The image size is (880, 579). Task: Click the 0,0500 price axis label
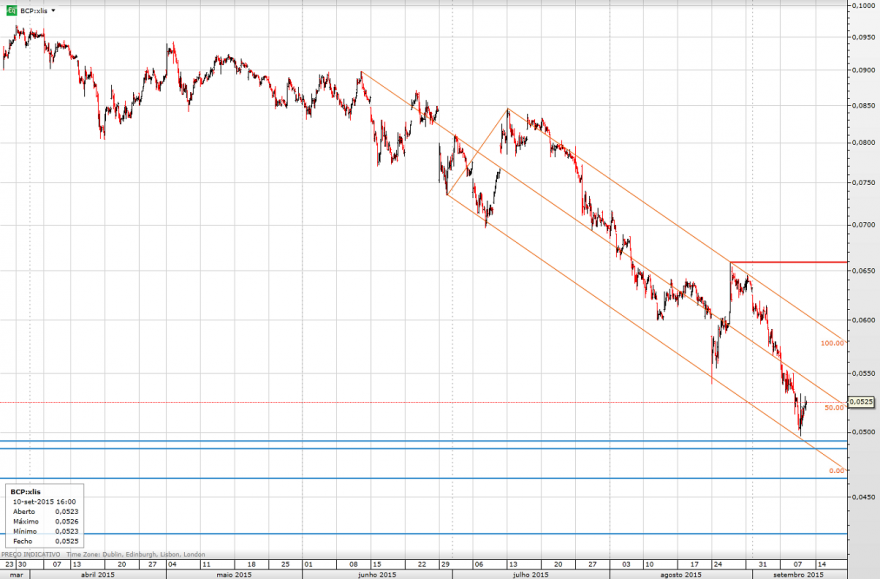tap(863, 432)
